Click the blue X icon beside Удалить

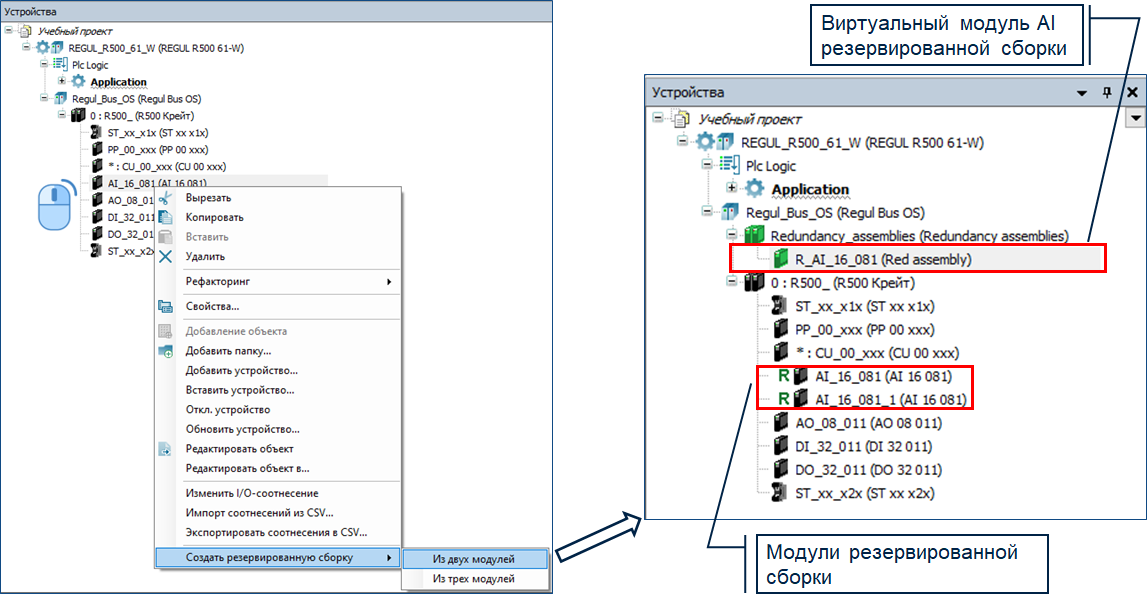point(166,257)
